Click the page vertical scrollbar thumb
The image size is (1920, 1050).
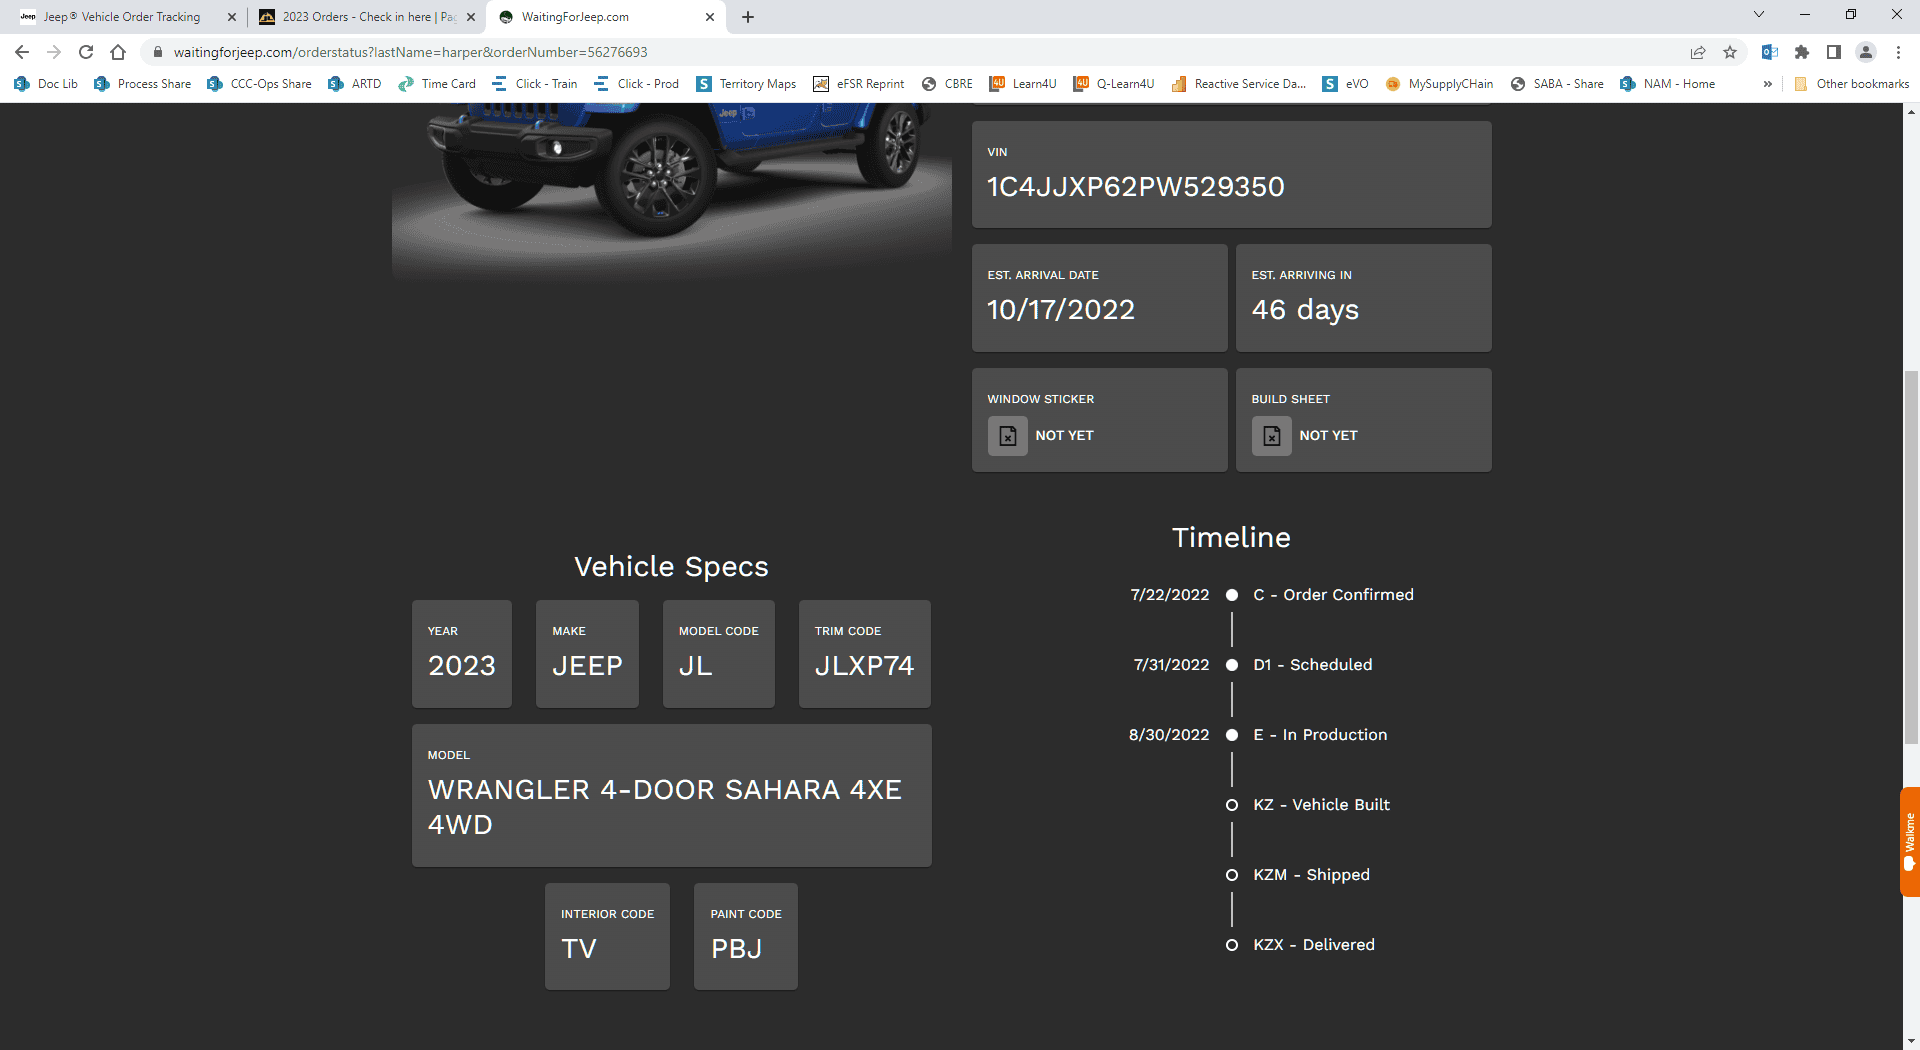[x=1911, y=557]
